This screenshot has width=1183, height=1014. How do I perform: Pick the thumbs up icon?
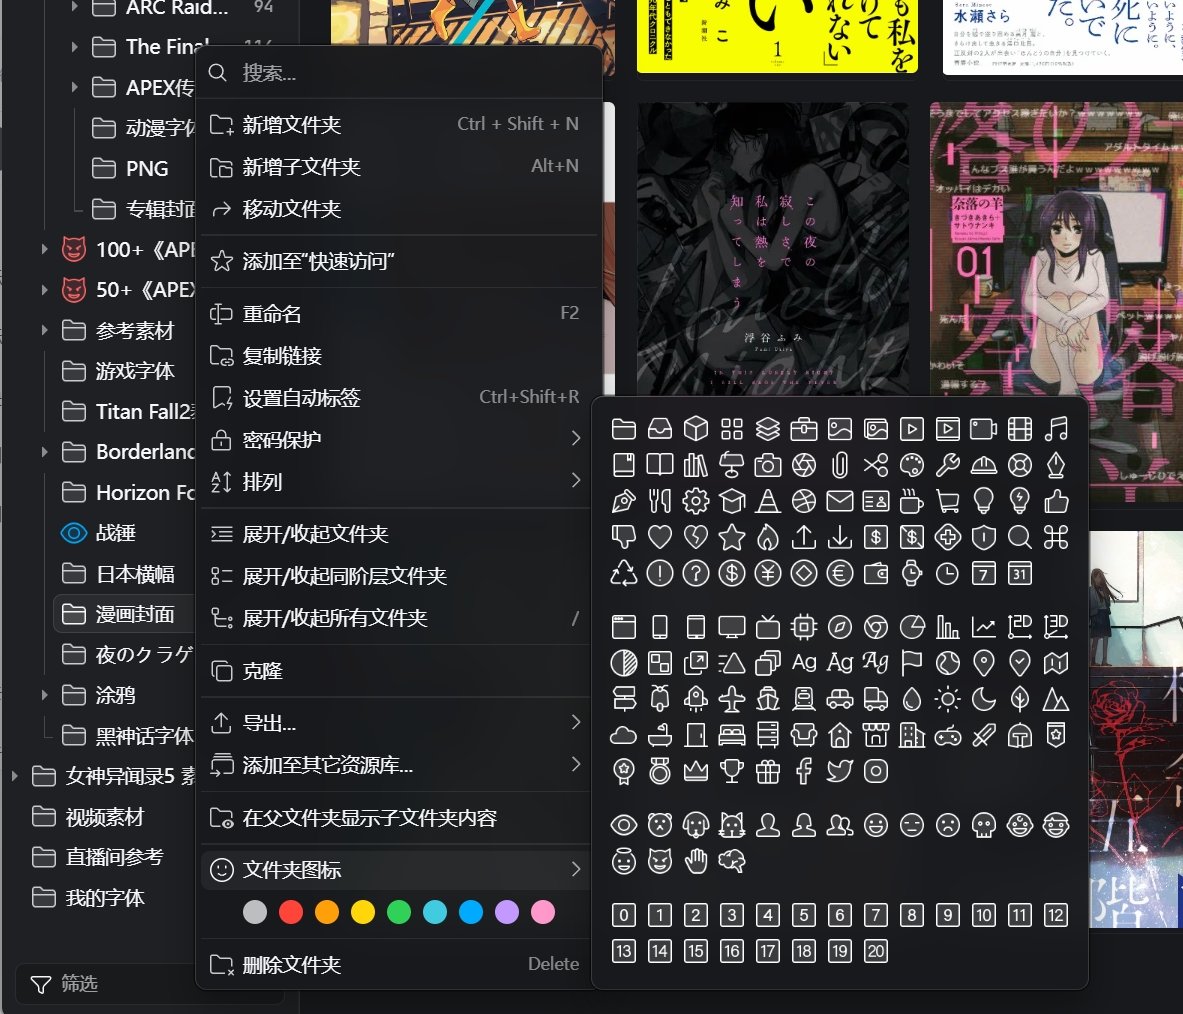(1055, 501)
